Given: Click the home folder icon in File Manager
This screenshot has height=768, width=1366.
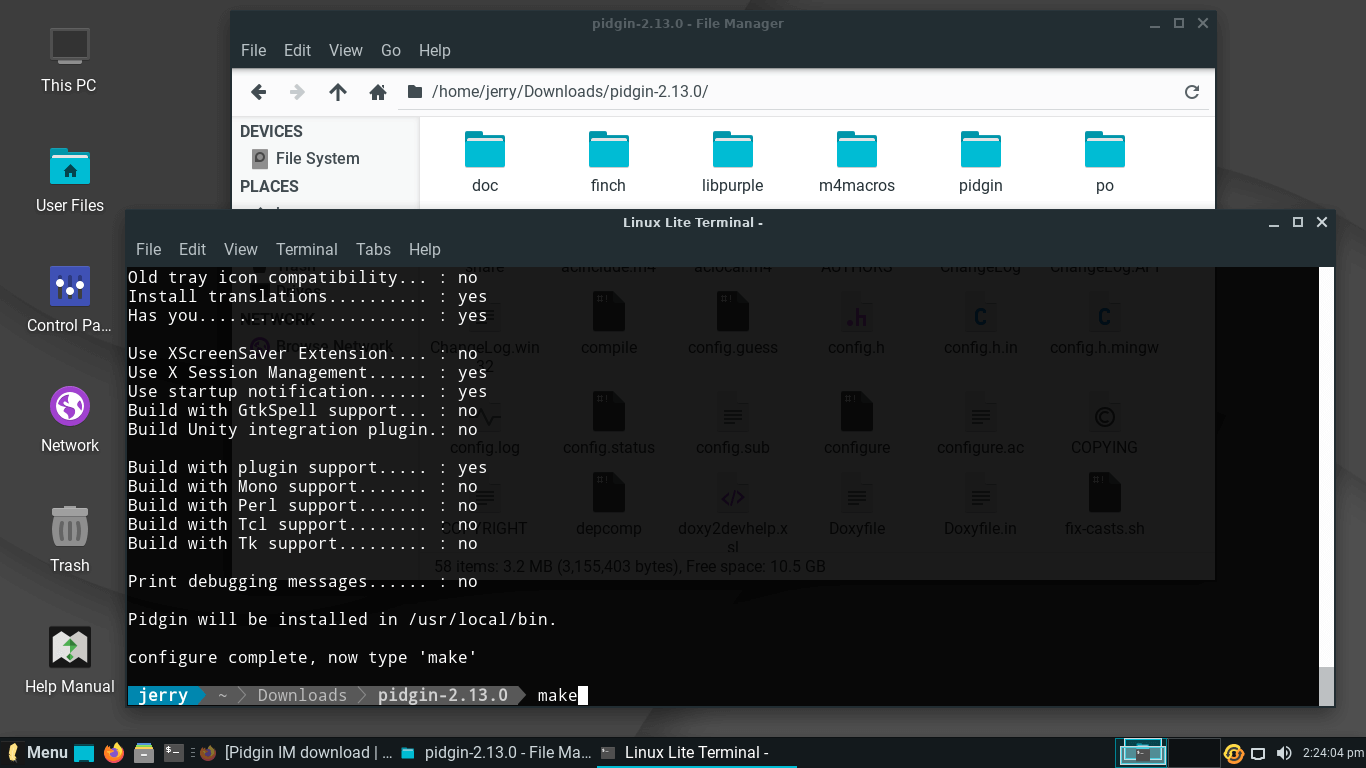Looking at the screenshot, I should pos(378,92).
